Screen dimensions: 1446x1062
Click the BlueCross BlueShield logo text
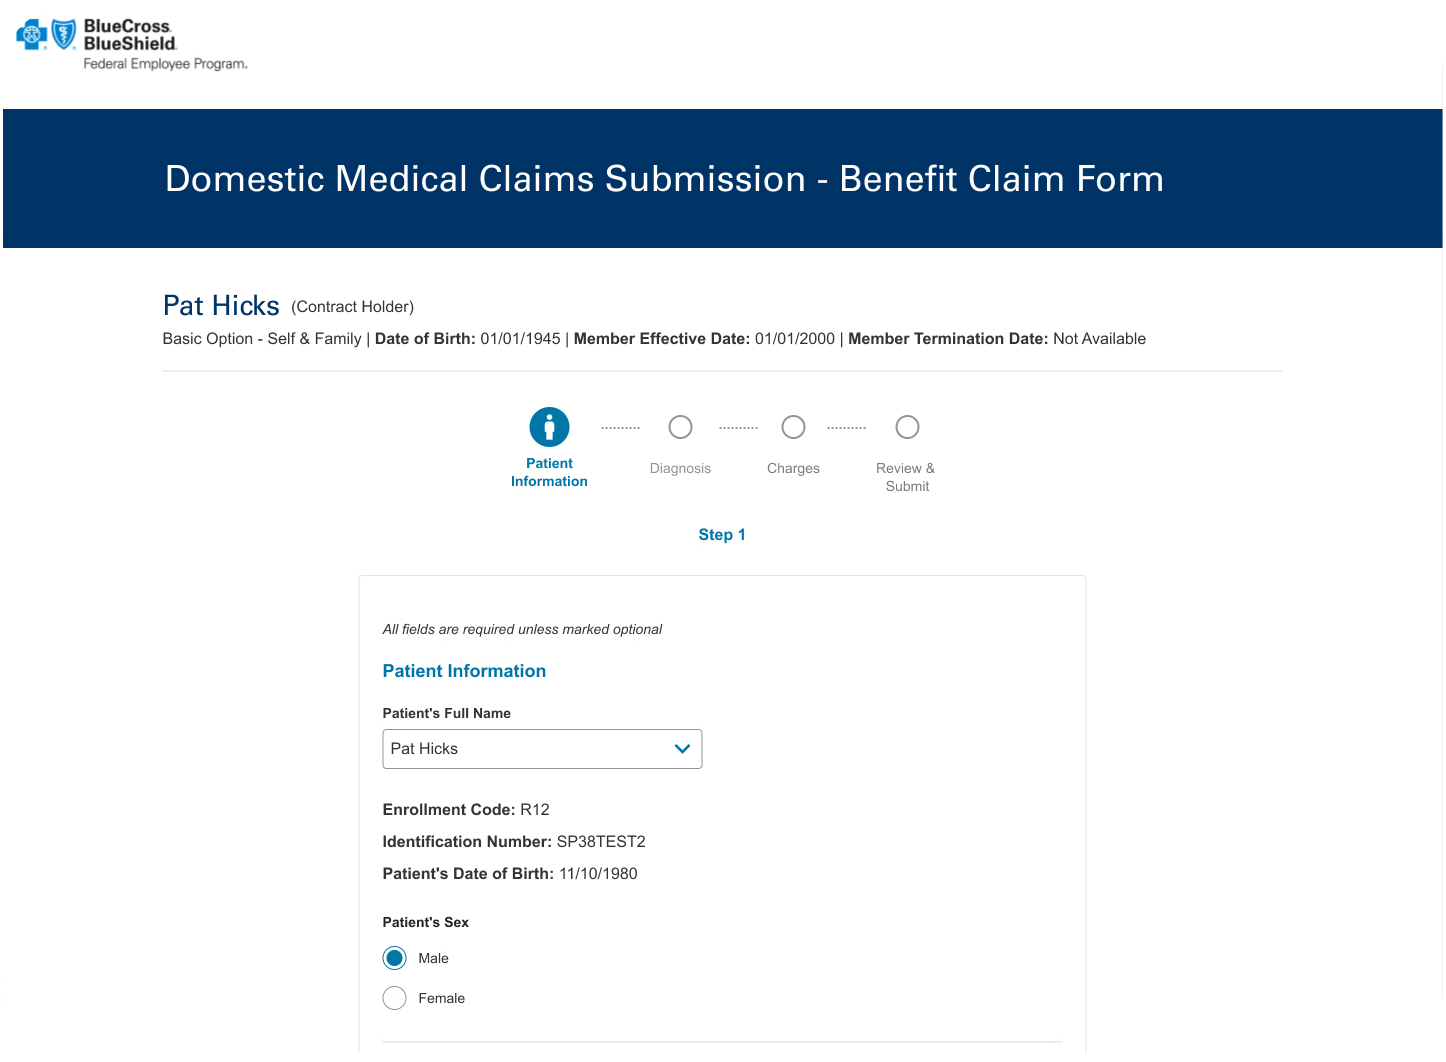(x=129, y=35)
